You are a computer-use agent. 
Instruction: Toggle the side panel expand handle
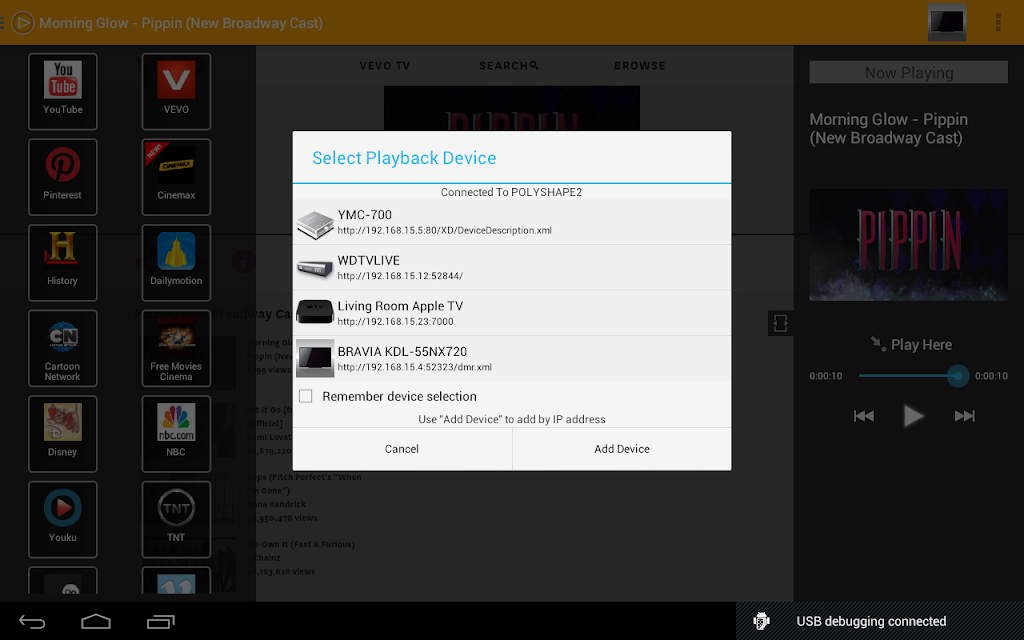780,323
